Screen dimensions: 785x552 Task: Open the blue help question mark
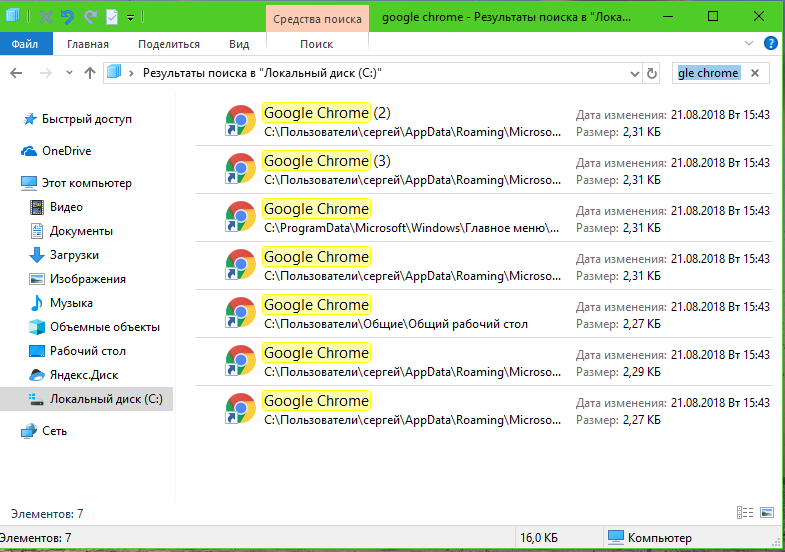(x=770, y=43)
